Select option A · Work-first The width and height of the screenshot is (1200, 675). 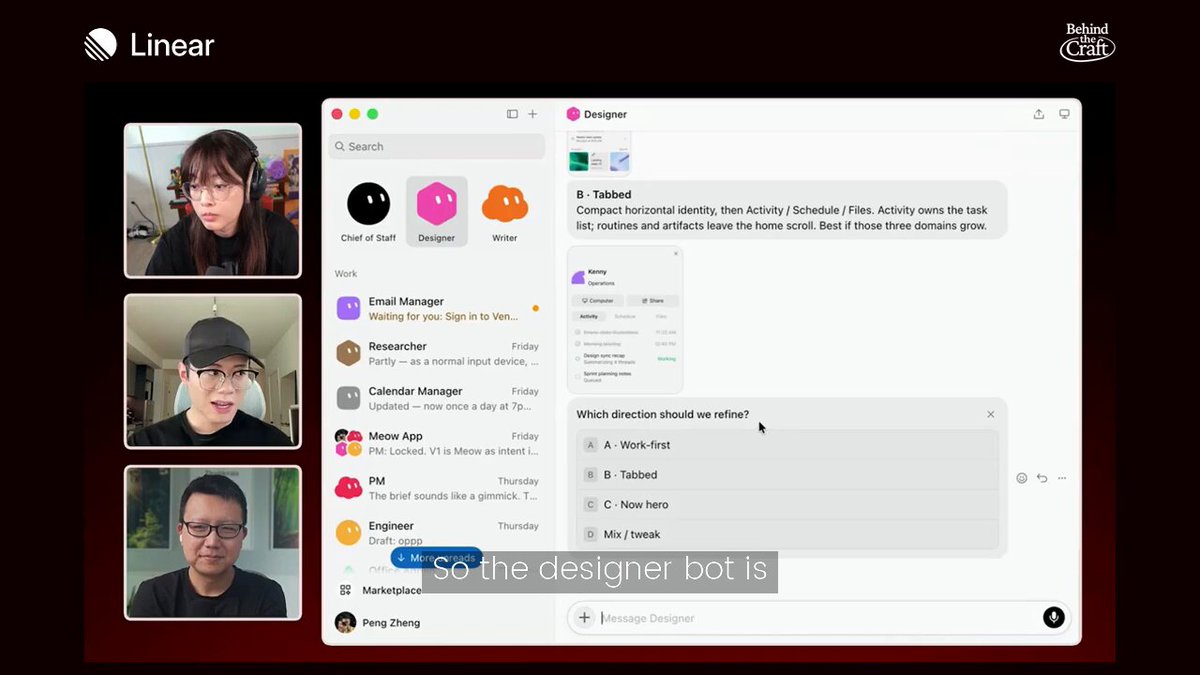pos(788,445)
